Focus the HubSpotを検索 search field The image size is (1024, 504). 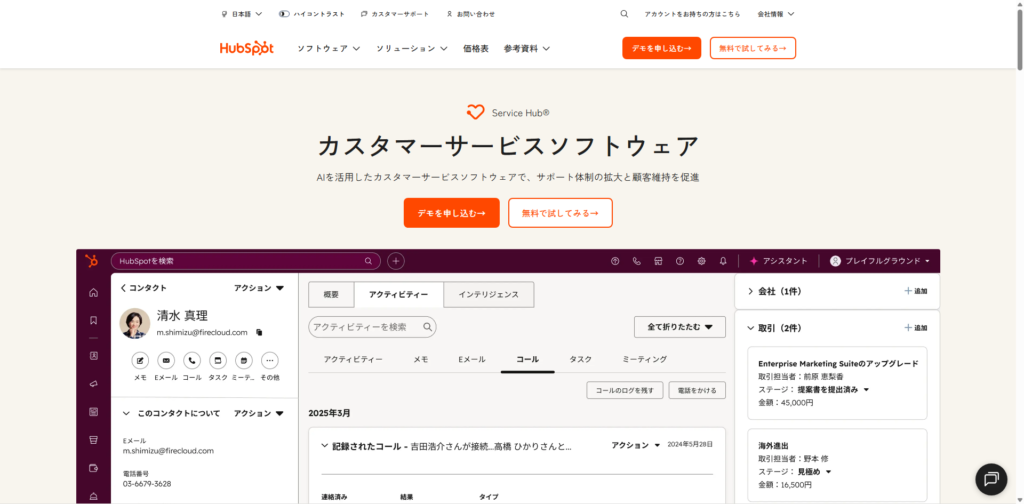coord(246,261)
